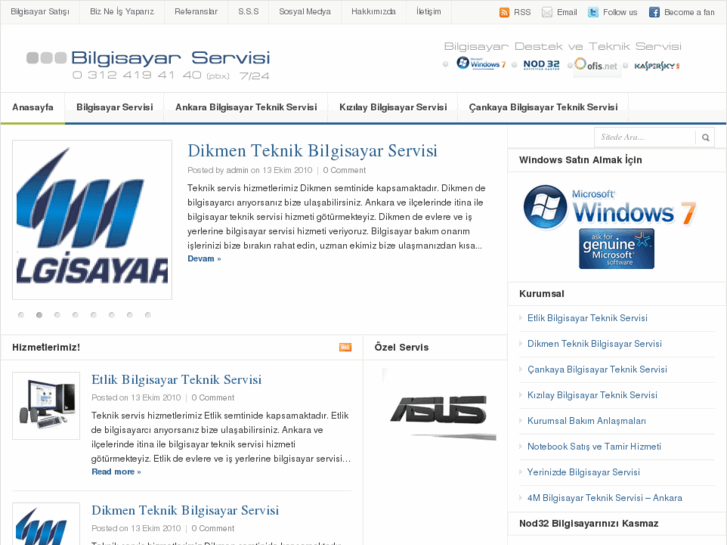
Task: Select the first slider pagination dot
Action: click(21, 315)
